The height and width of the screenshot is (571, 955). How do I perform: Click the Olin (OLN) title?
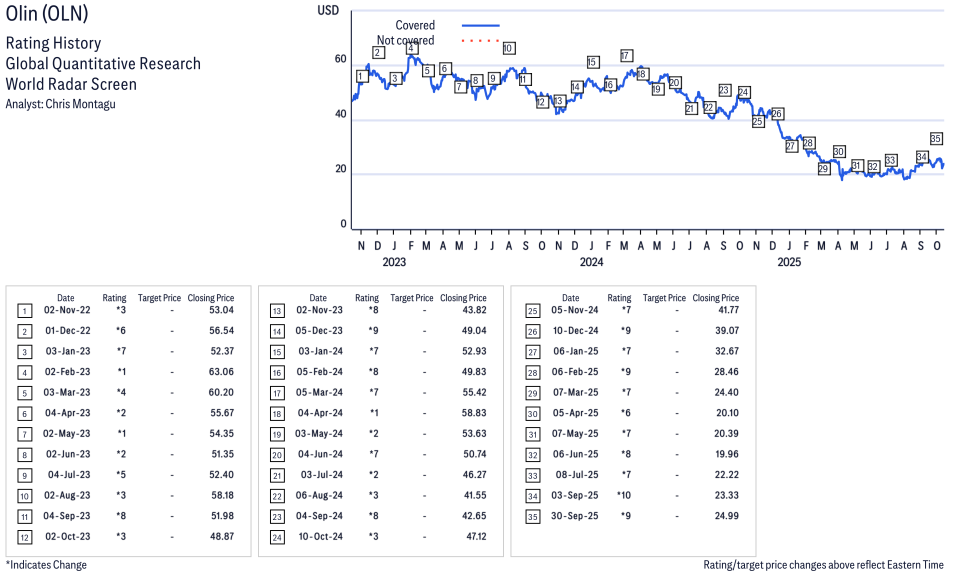coord(46,14)
